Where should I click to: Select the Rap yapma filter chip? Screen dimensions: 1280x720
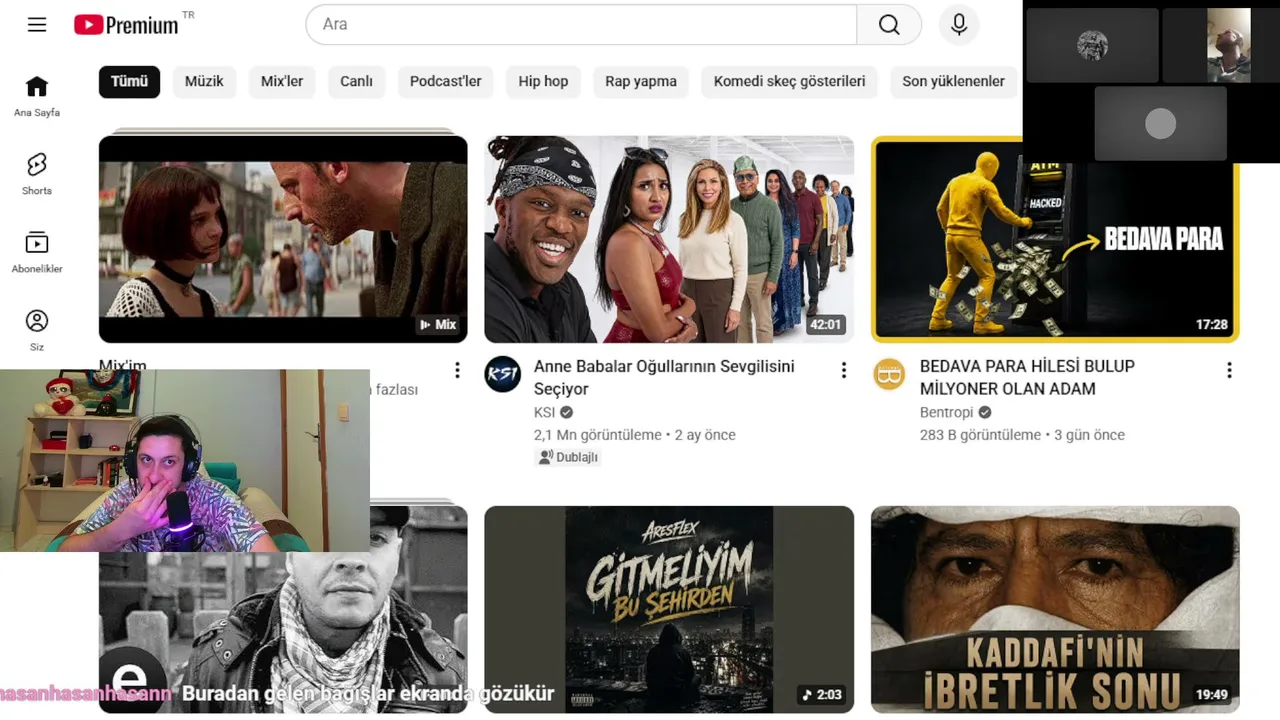(x=641, y=81)
